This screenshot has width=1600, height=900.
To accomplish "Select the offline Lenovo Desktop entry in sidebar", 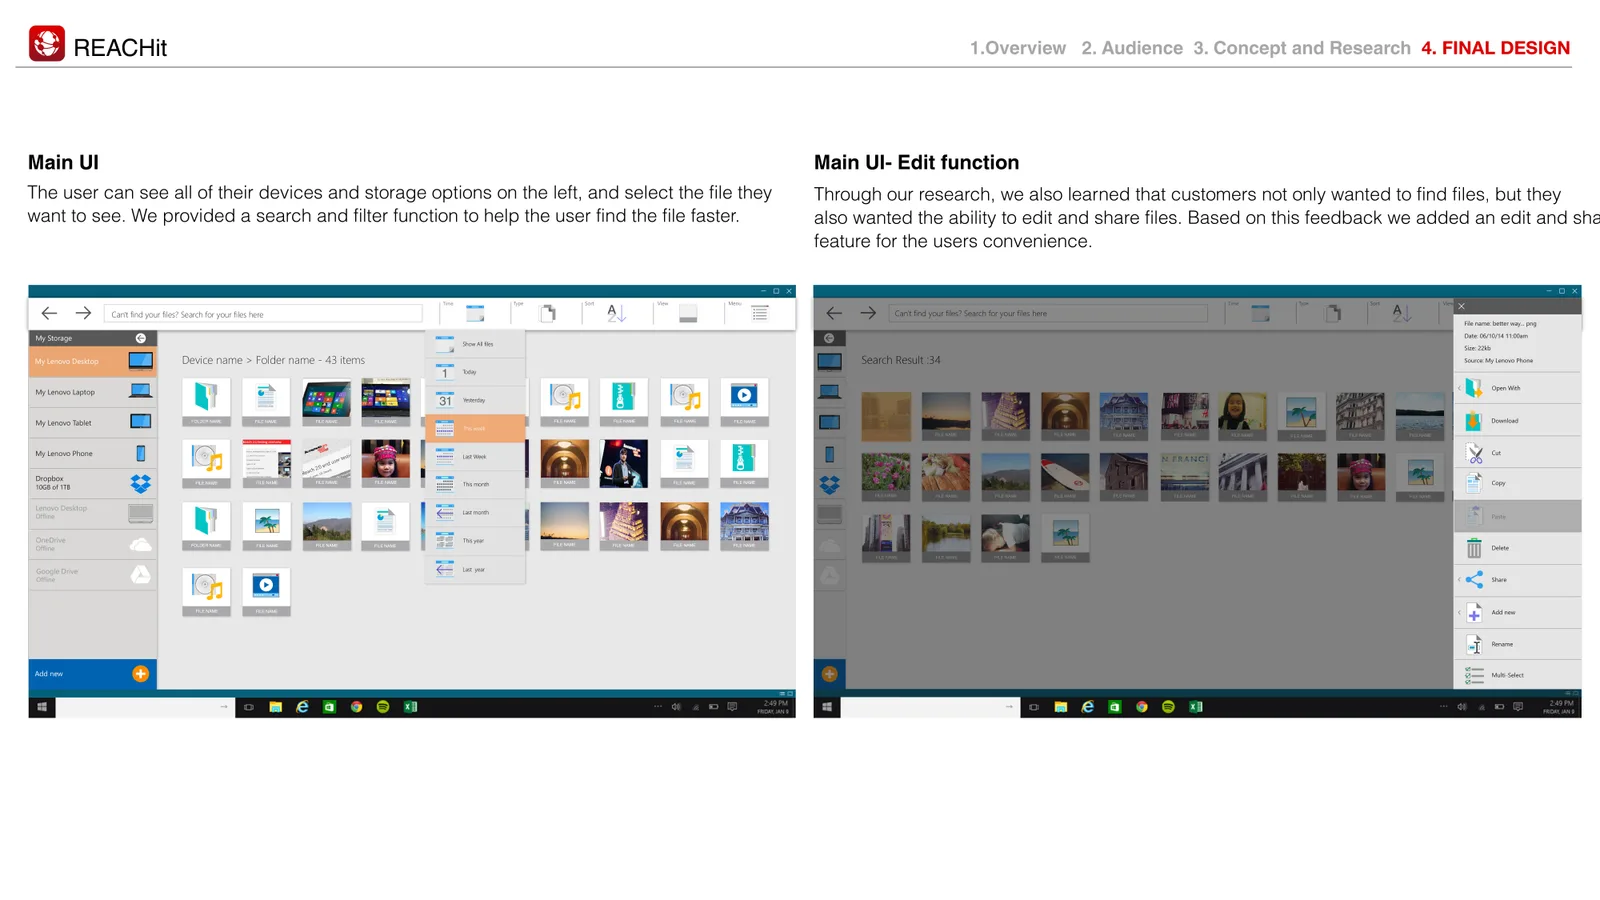I will [93, 513].
